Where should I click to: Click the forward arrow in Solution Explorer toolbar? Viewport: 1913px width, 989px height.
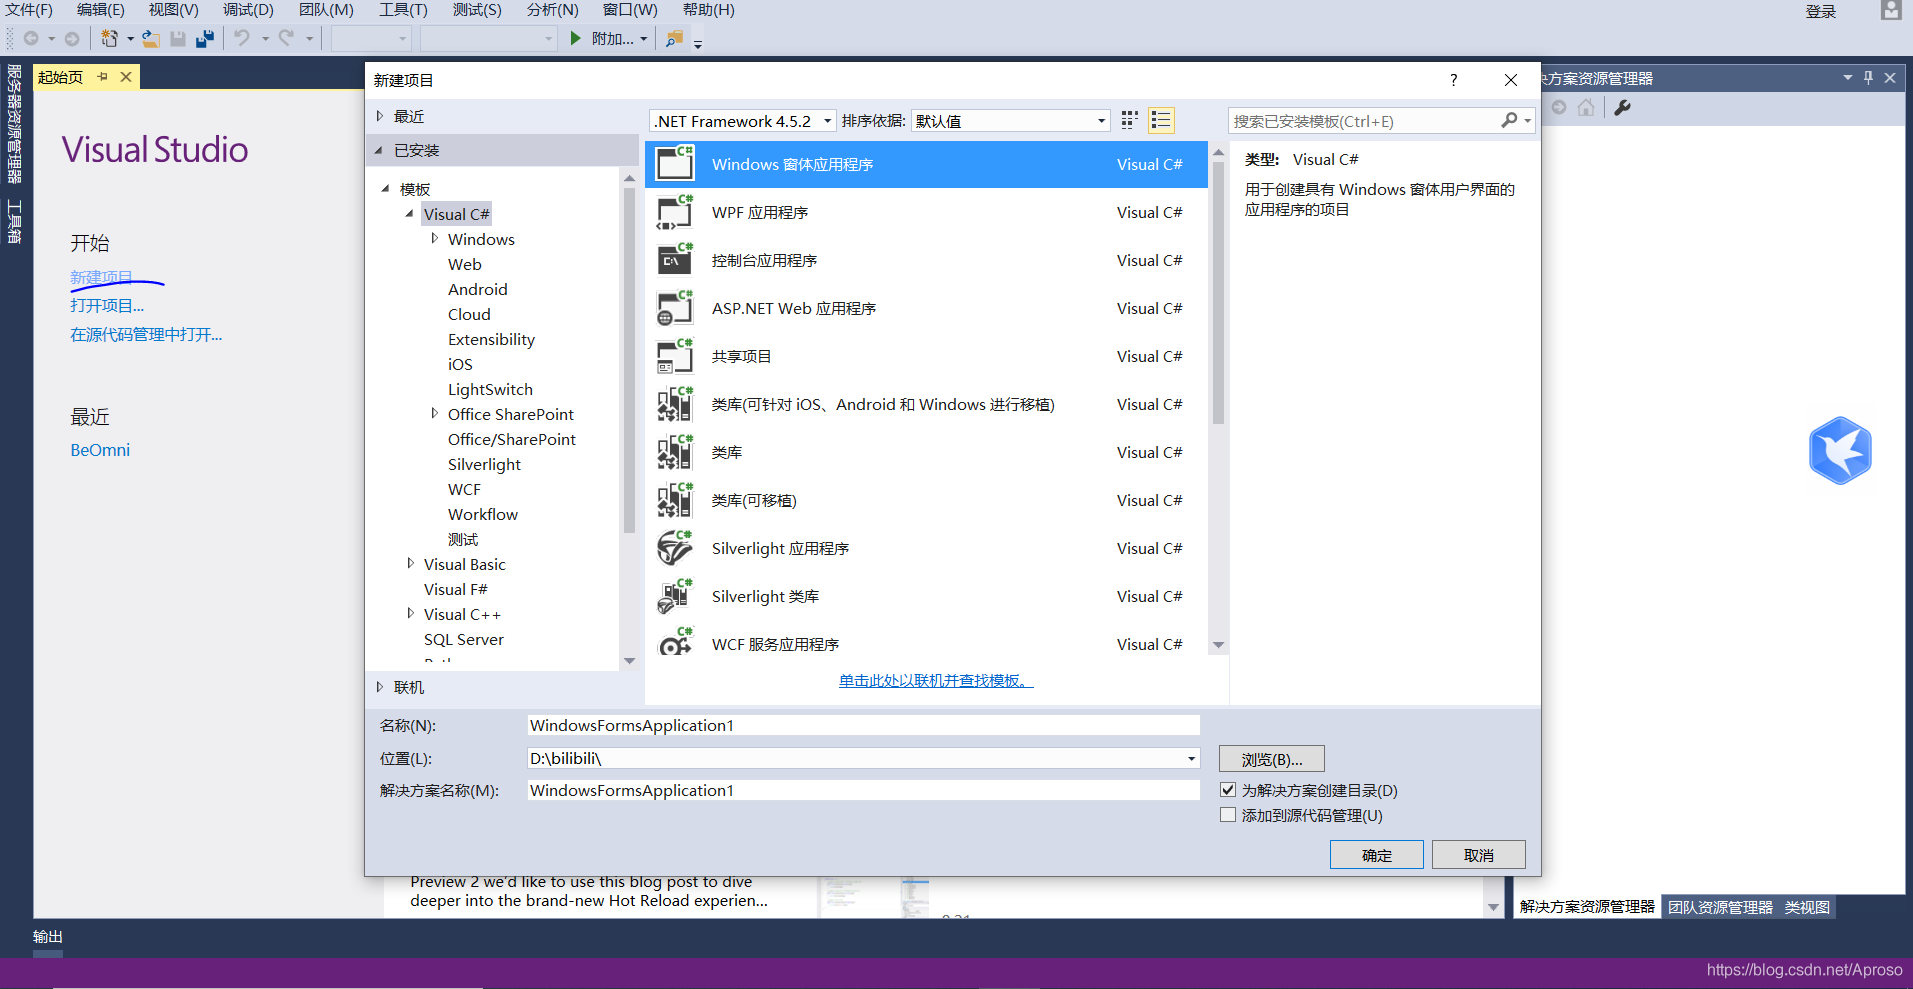(x=1559, y=107)
